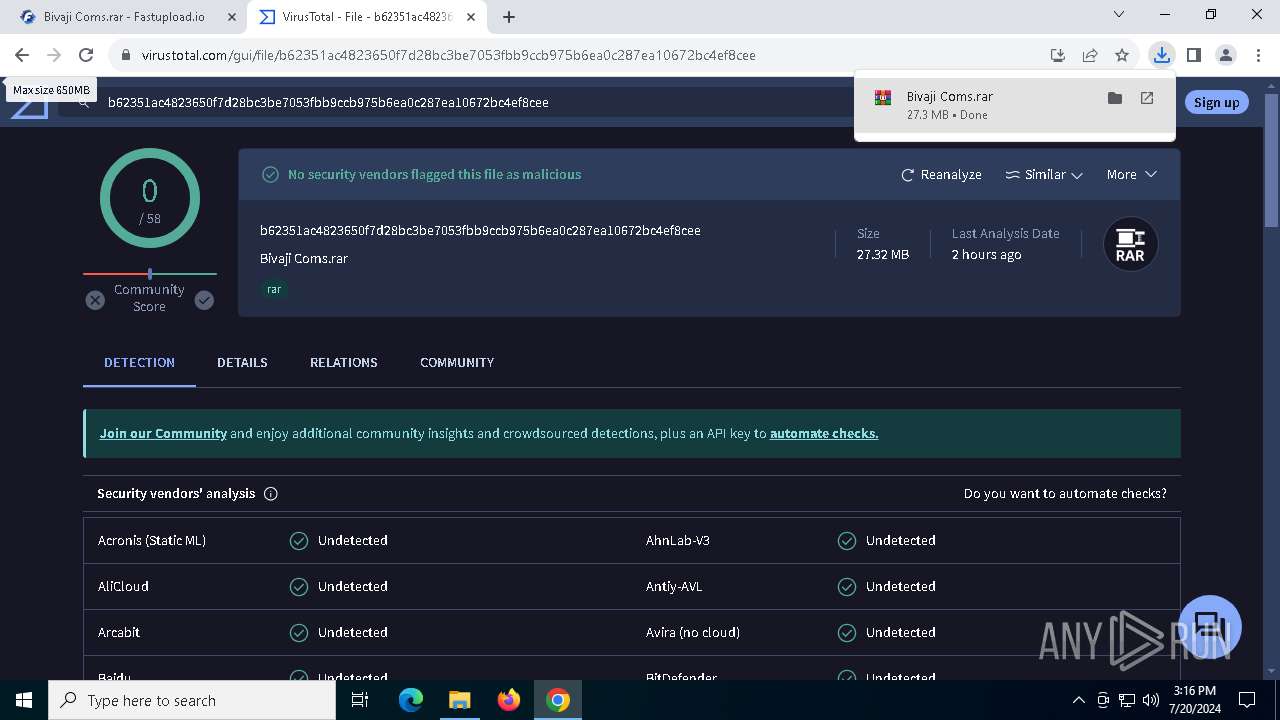
Task: Open downloads page in new tab icon
Action: click(x=1147, y=98)
